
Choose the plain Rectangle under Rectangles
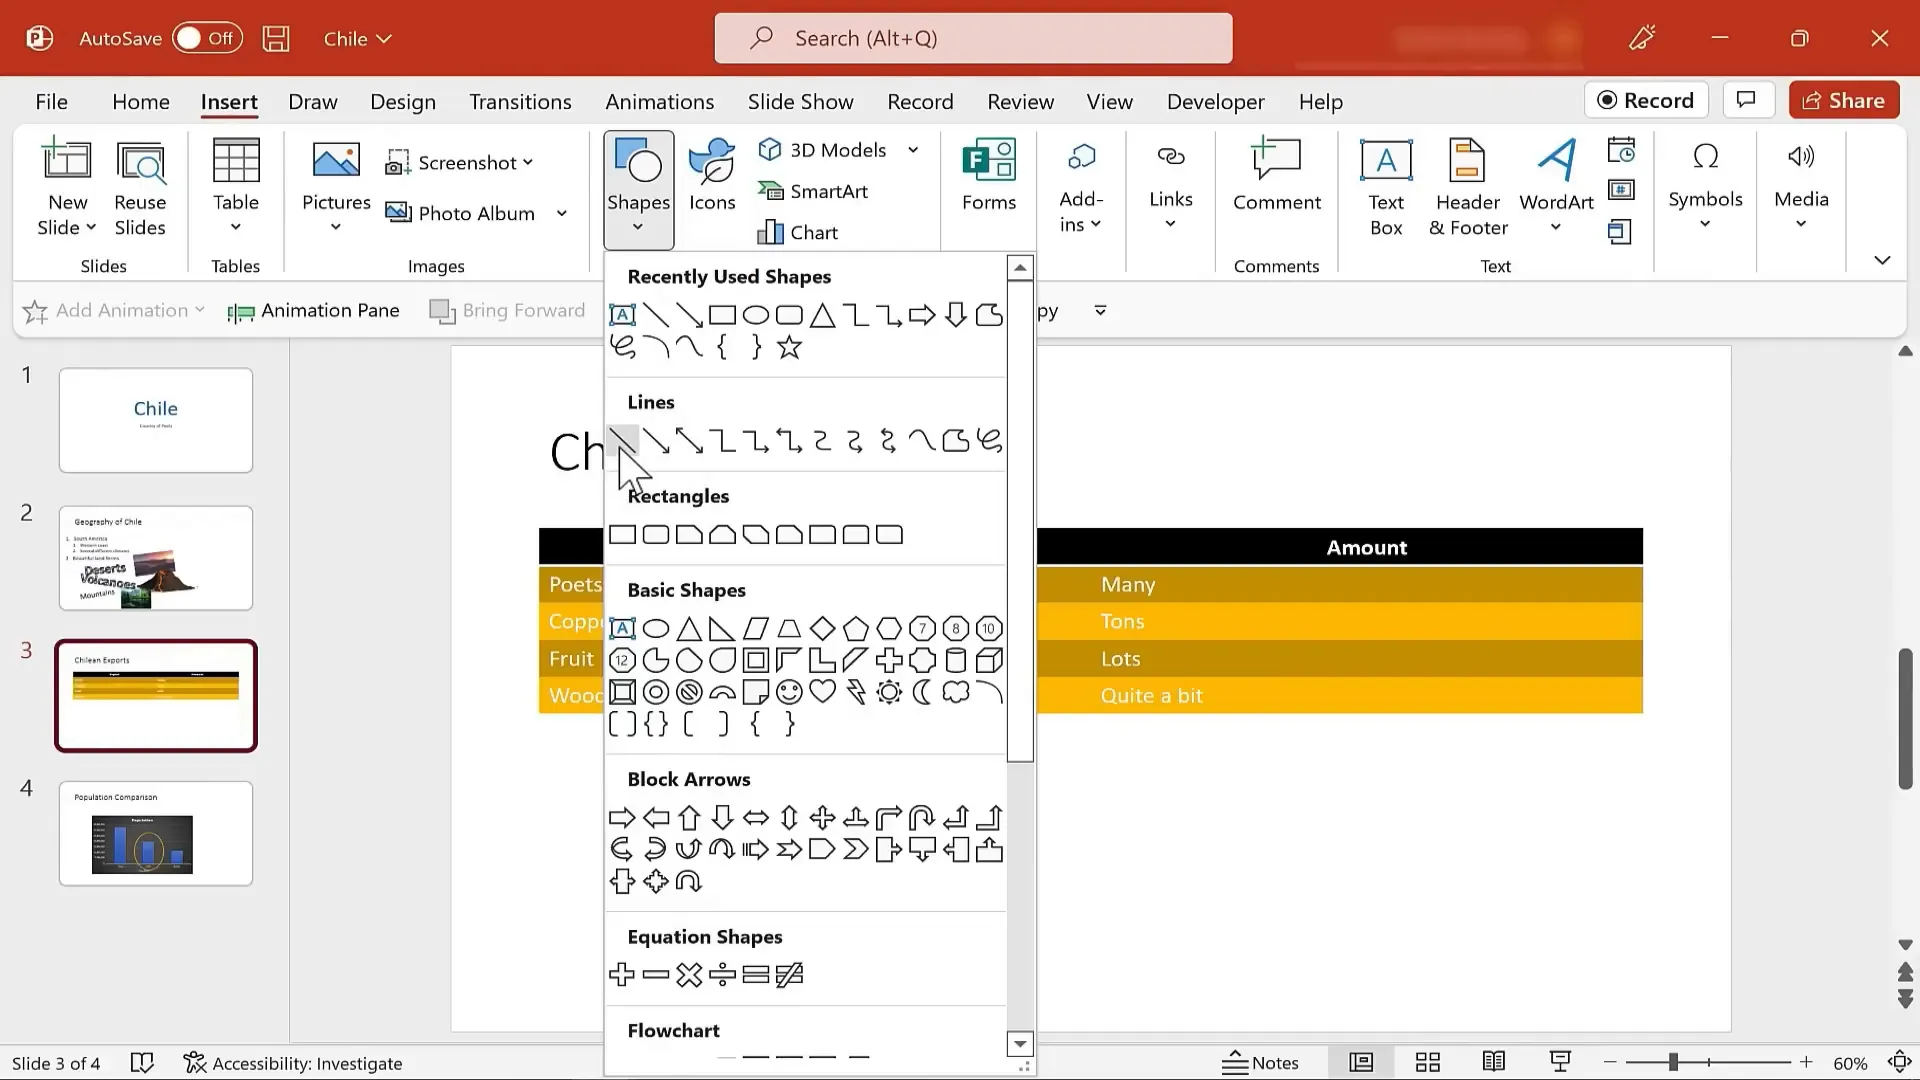(622, 534)
